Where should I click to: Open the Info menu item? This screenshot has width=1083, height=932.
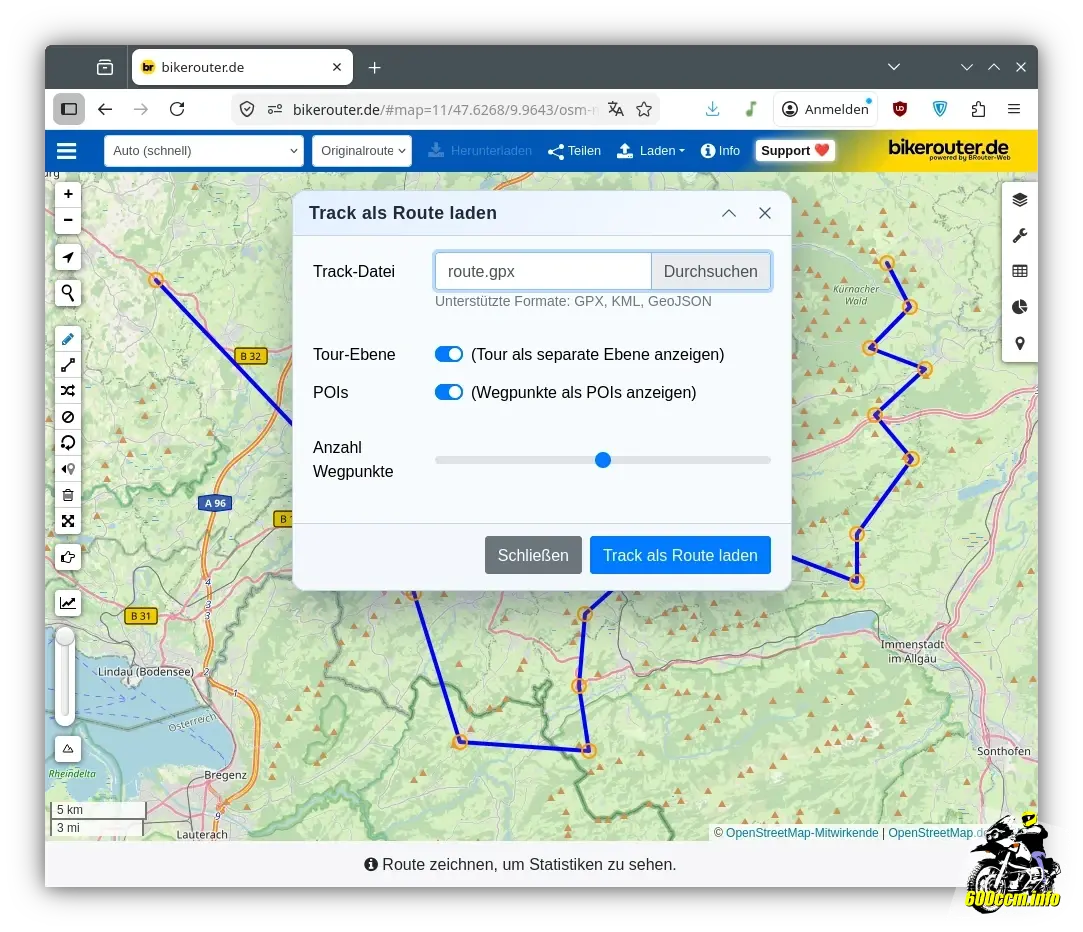(720, 151)
